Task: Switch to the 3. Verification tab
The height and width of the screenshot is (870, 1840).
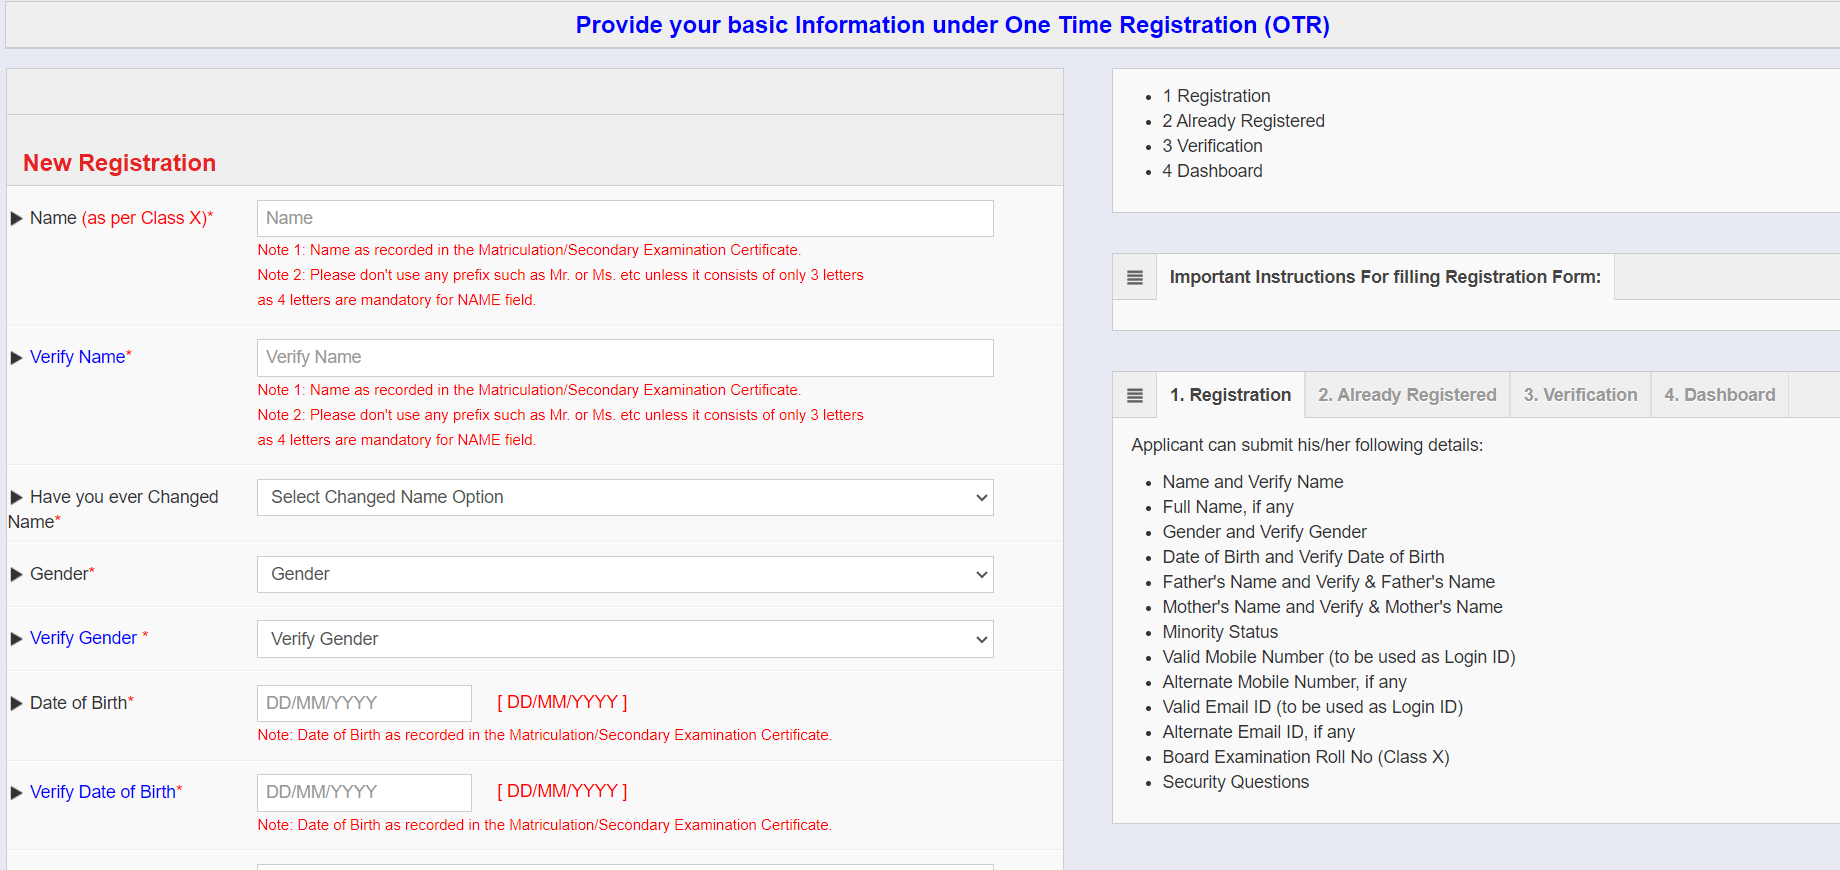Action: click(x=1580, y=395)
